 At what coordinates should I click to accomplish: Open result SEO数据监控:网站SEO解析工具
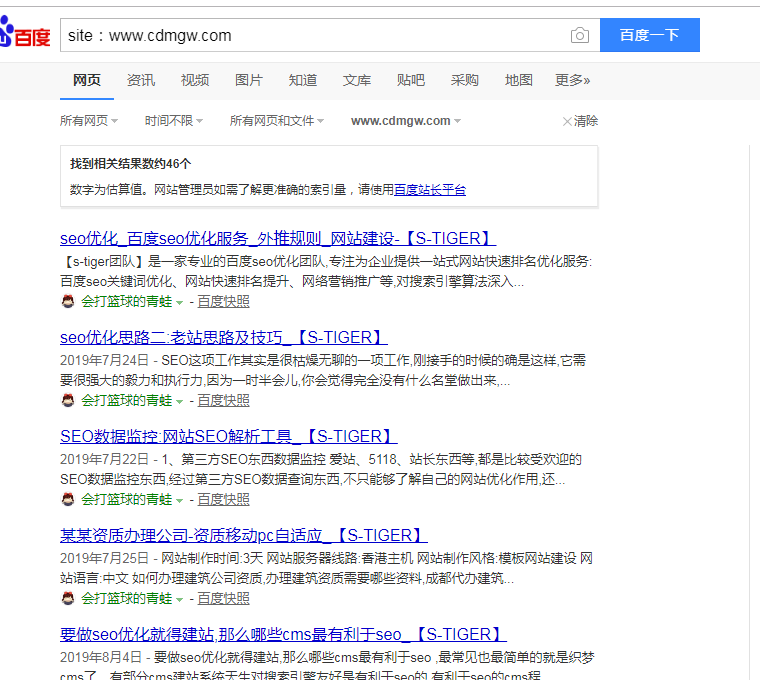point(229,436)
